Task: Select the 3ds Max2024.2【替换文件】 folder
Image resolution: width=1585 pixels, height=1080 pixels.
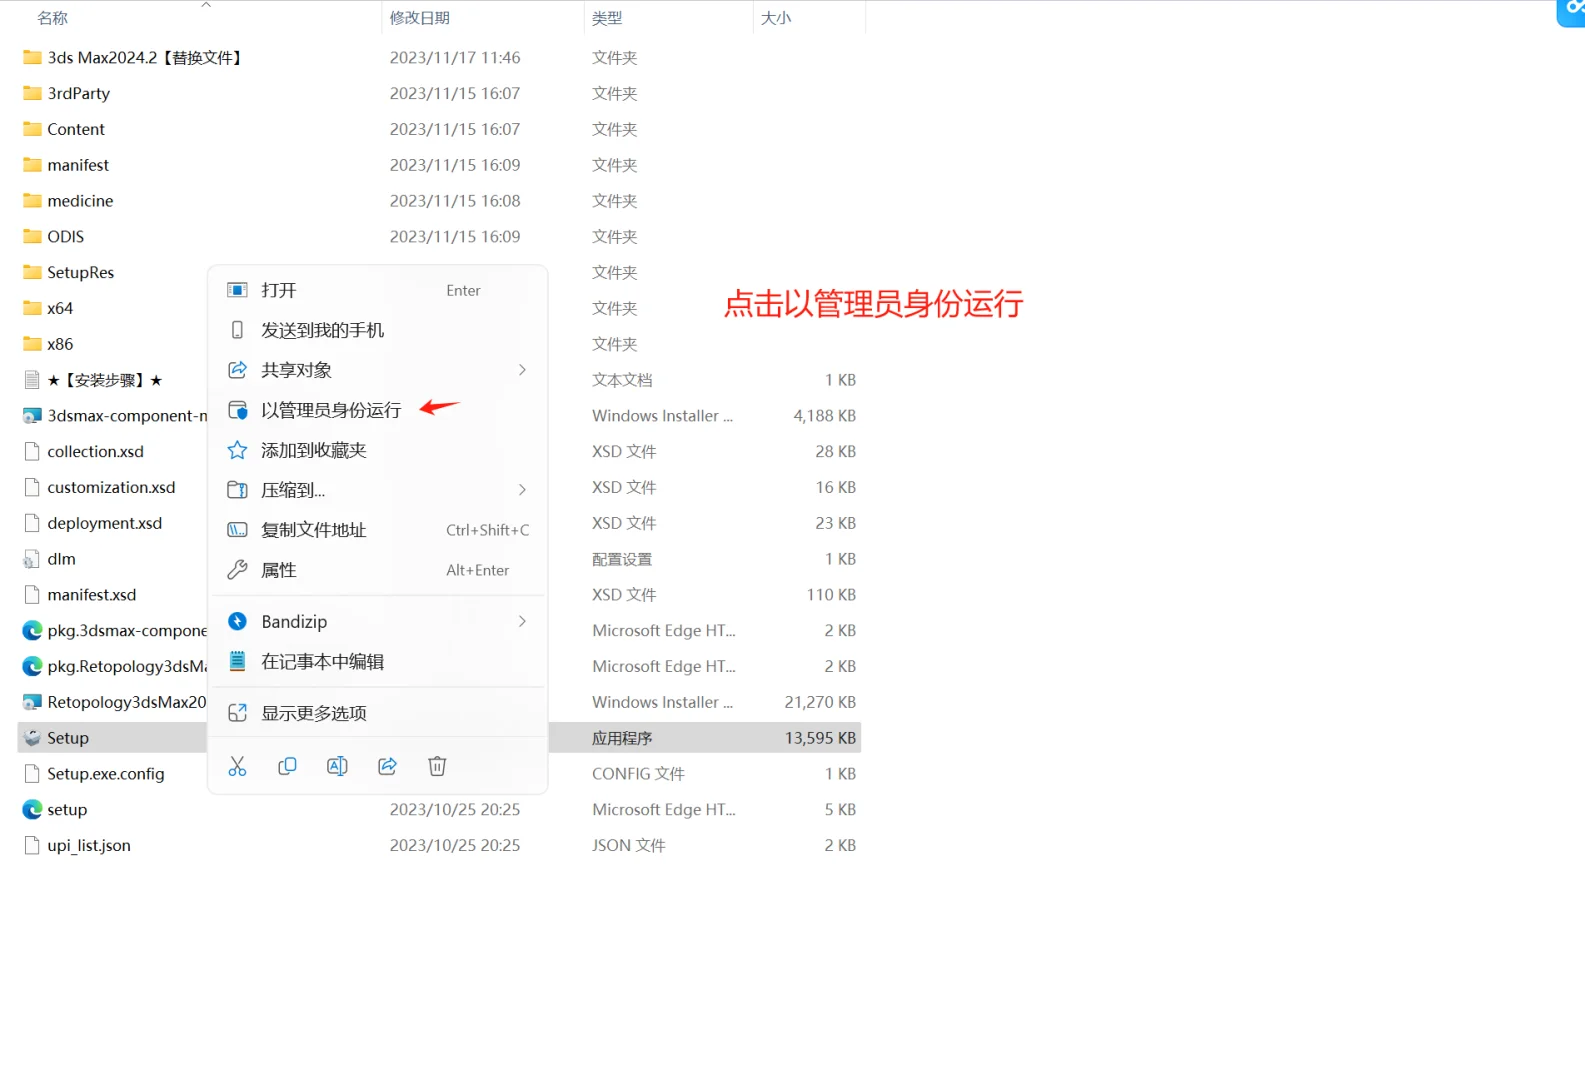Action: (x=146, y=57)
